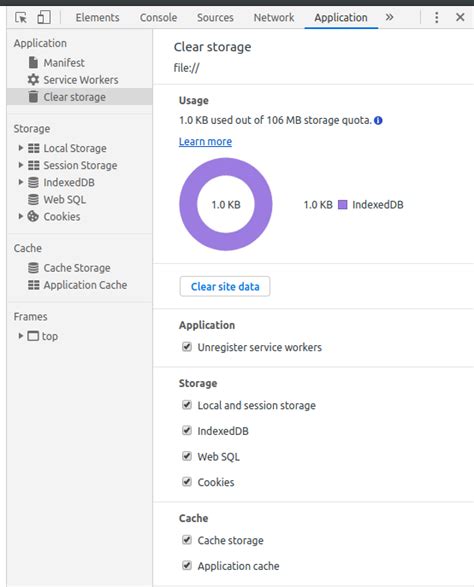Close the DevTools panel

click(460, 17)
